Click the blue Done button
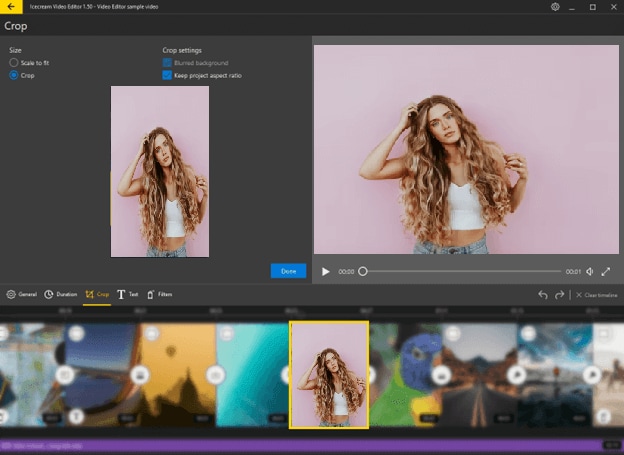 pos(288,271)
